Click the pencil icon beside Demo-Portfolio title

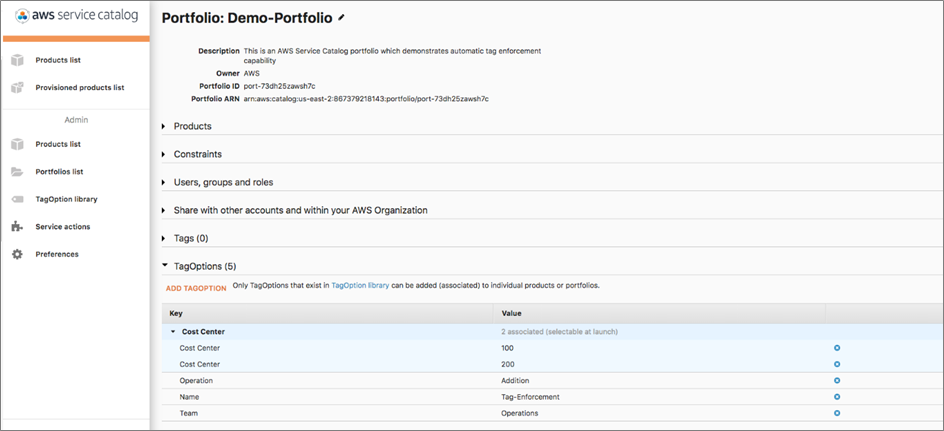[341, 18]
